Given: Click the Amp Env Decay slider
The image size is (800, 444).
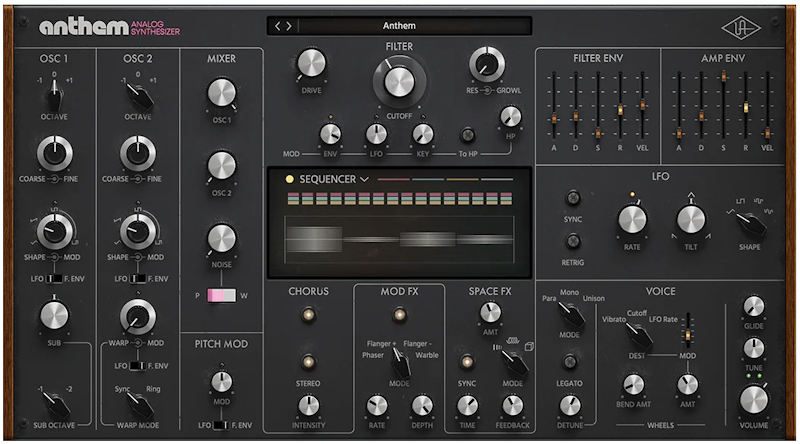Looking at the screenshot, I should [701, 116].
